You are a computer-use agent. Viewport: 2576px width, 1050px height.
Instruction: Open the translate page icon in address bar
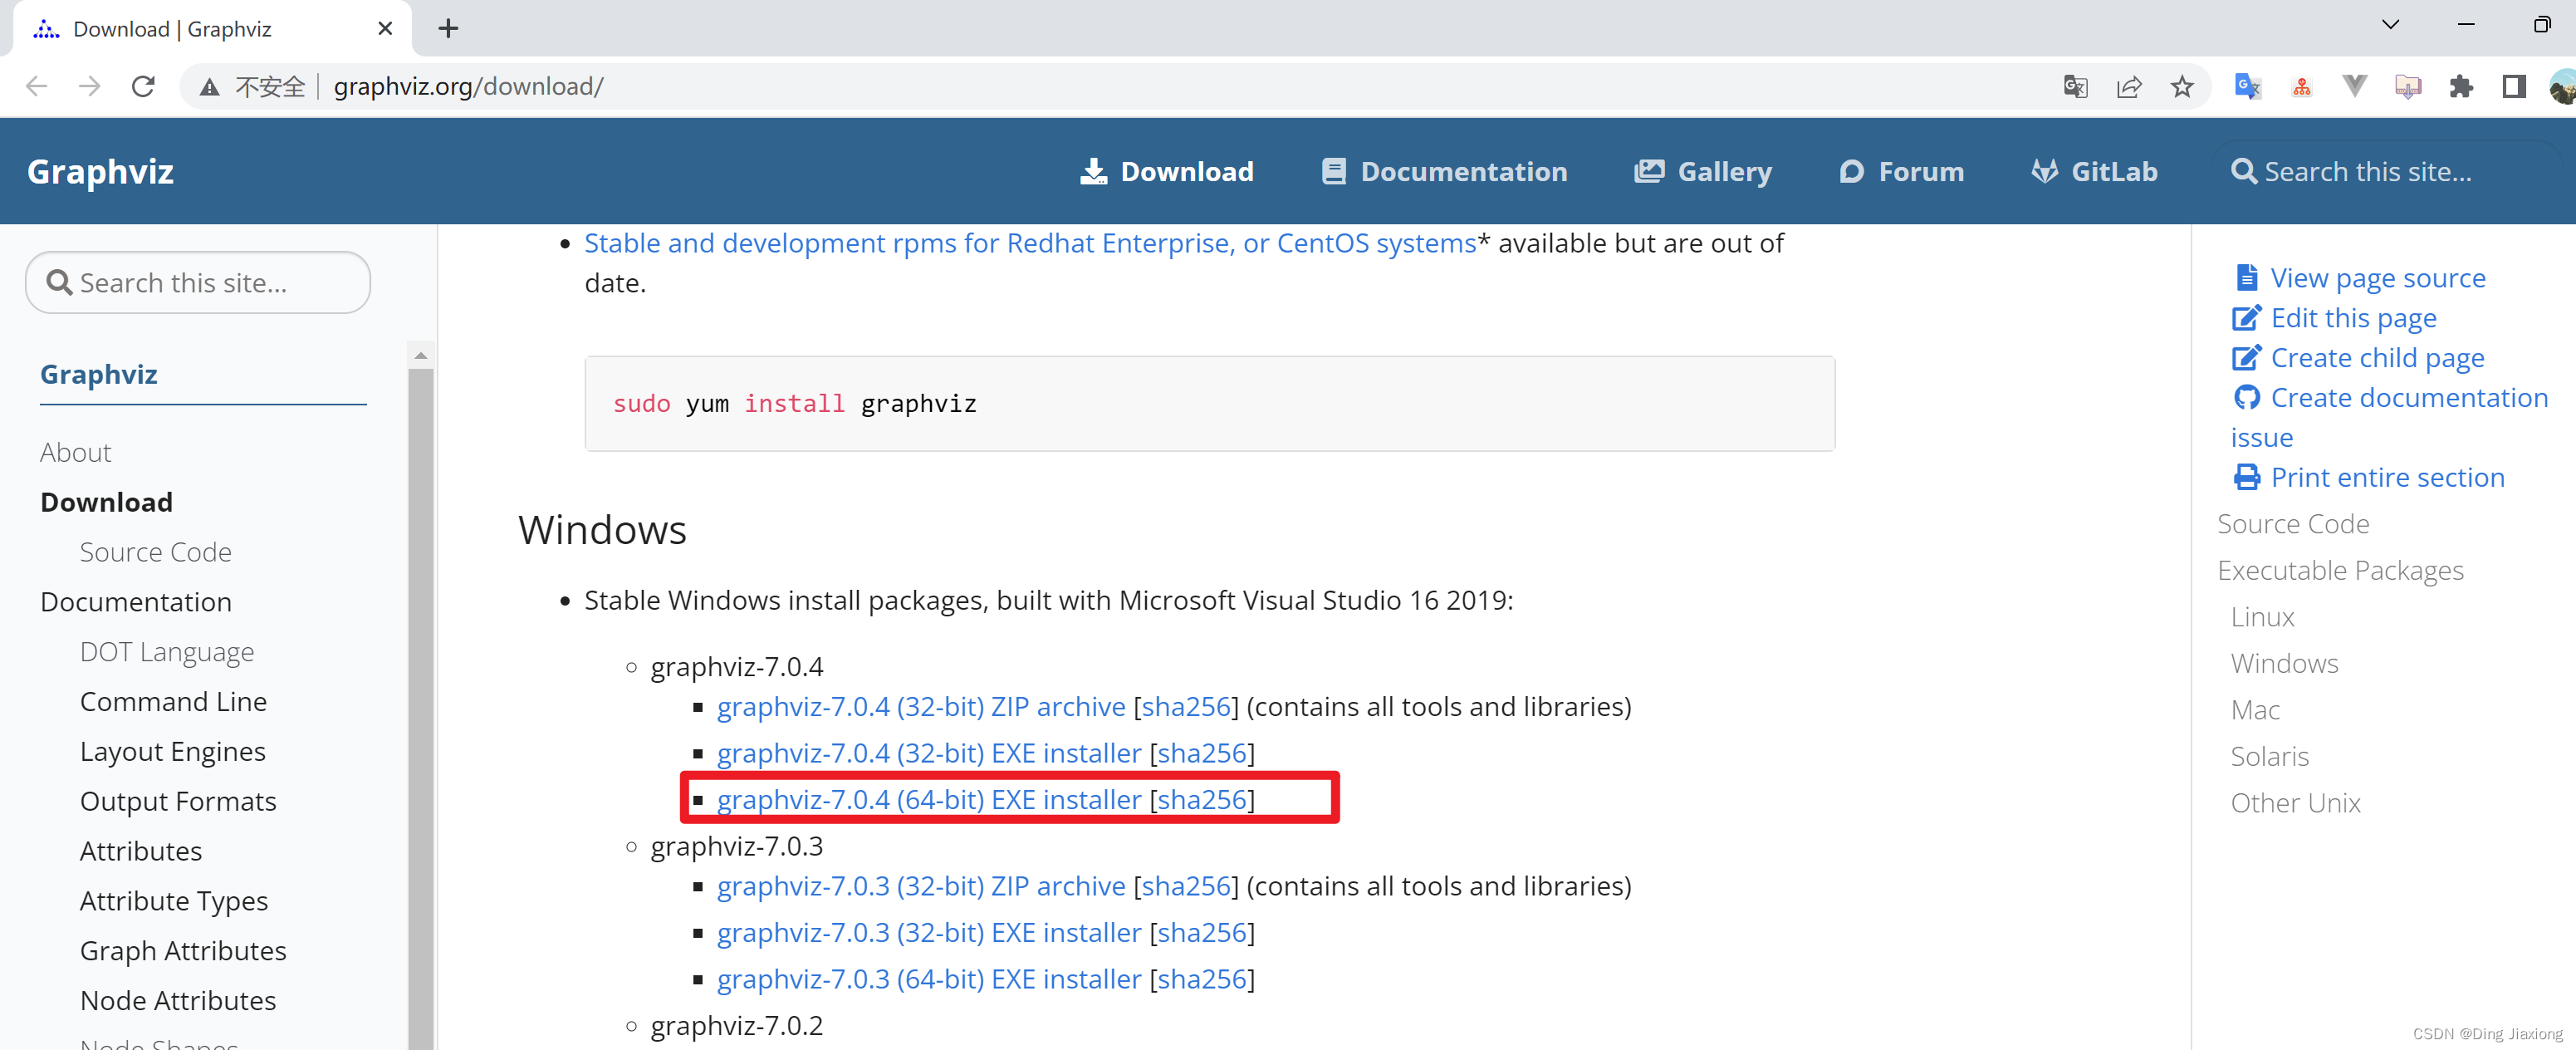click(x=2075, y=87)
